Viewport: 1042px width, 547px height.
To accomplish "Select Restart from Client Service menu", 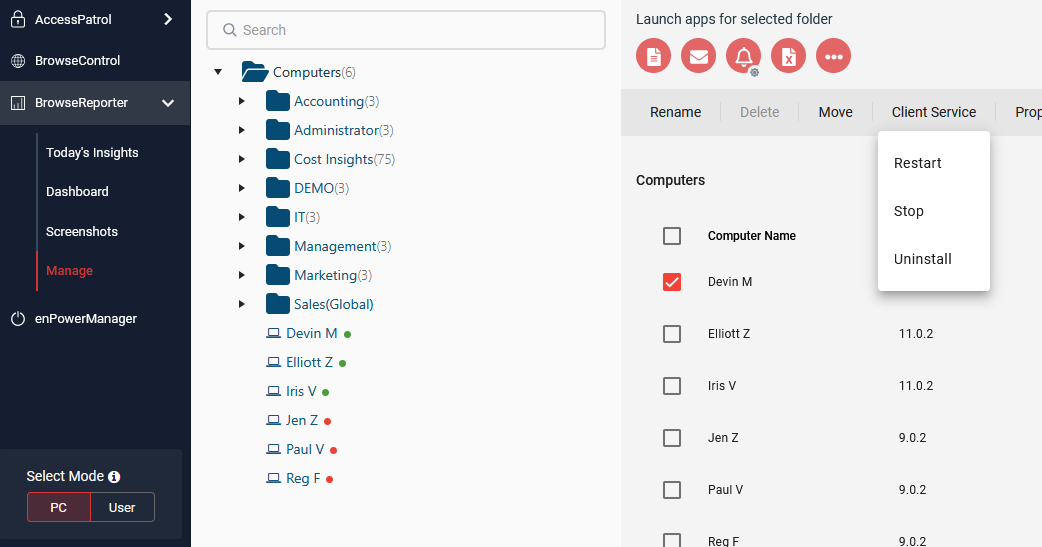I will pos(917,163).
